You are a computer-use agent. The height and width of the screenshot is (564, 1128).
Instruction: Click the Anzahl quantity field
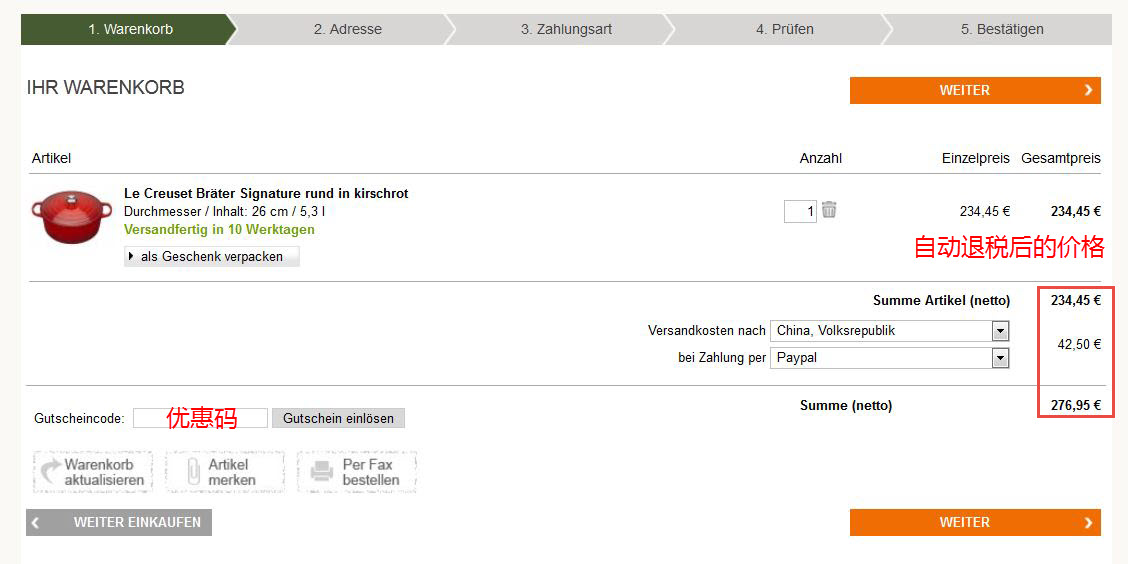[800, 212]
